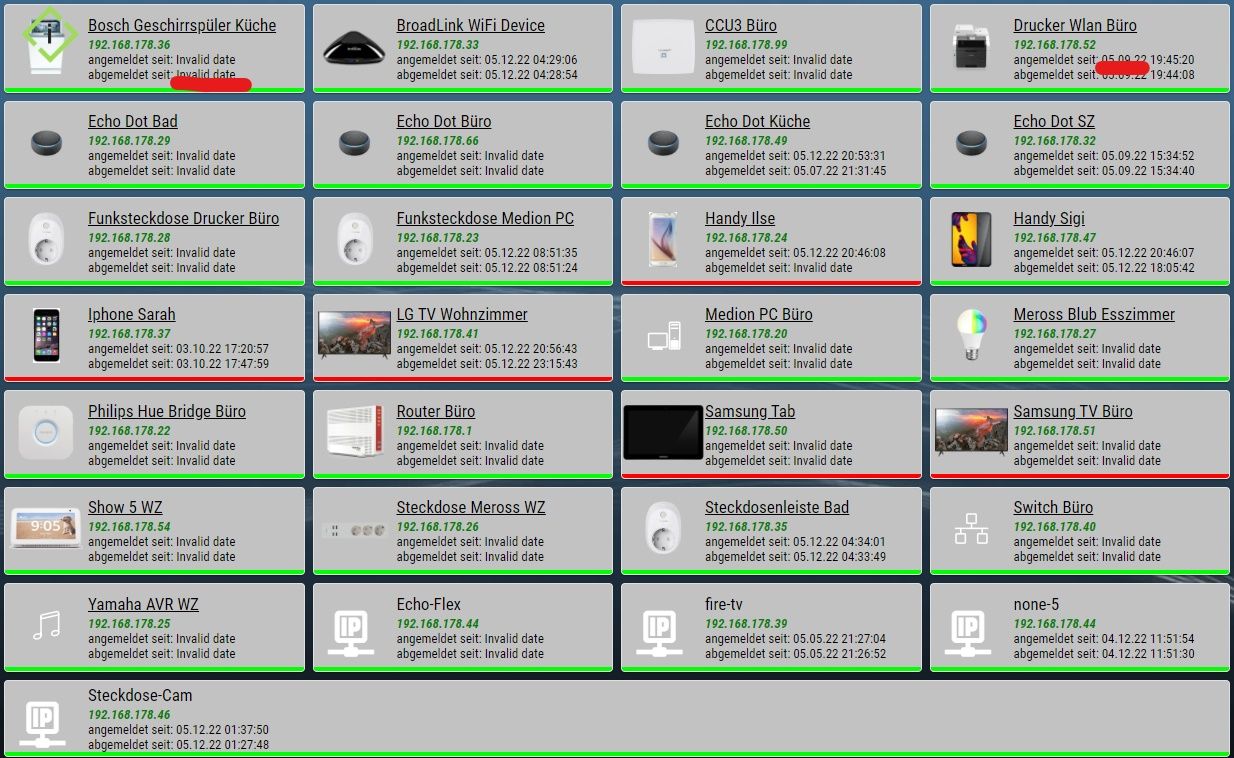Click timestamp 04.12.22 11:51:54
Viewport: 1234px width, 758px height.
1148,639
